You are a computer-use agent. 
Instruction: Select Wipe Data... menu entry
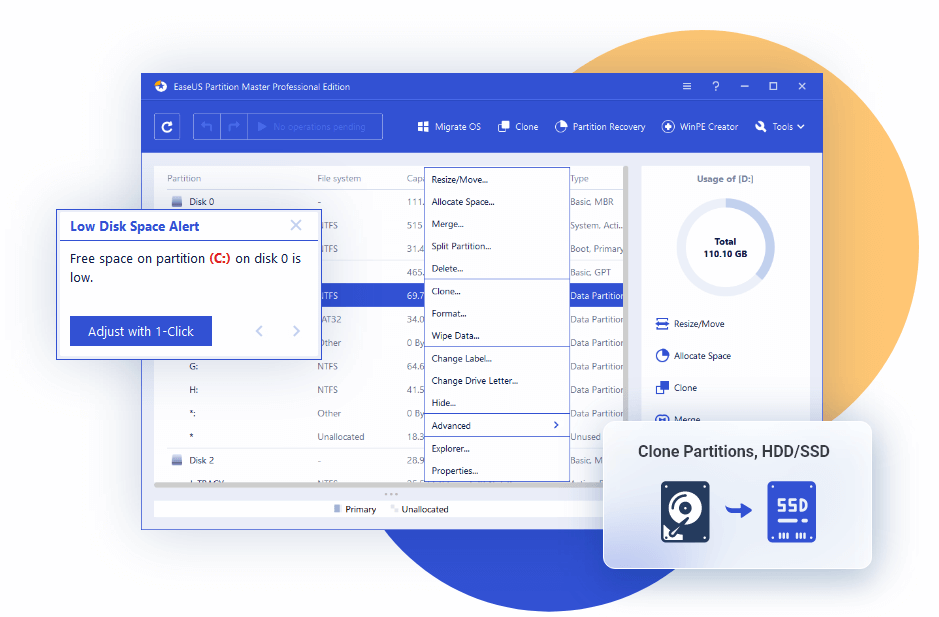pyautogui.click(x=455, y=336)
